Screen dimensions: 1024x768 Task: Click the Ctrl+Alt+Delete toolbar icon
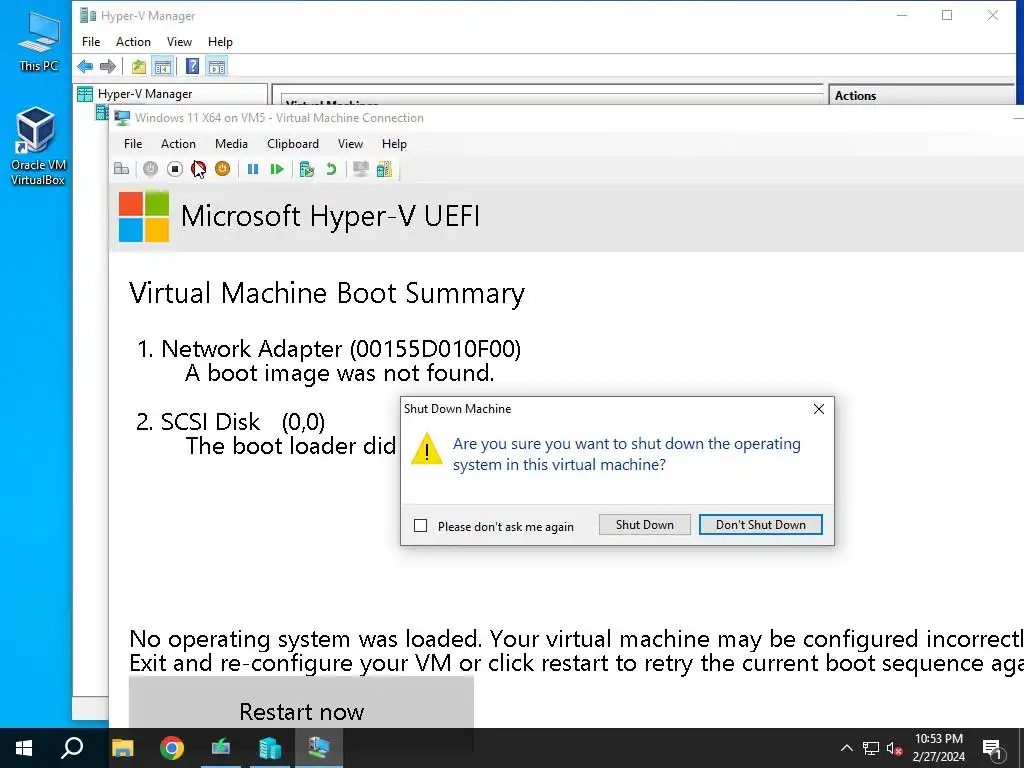click(x=121, y=169)
